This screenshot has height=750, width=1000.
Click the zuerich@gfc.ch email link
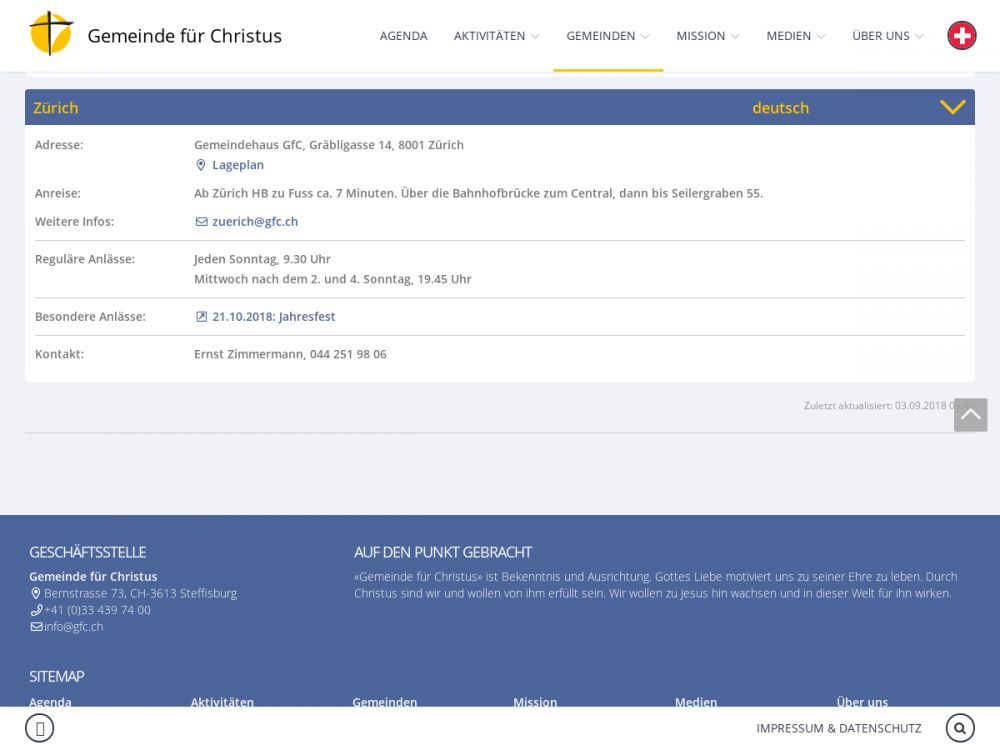point(255,222)
